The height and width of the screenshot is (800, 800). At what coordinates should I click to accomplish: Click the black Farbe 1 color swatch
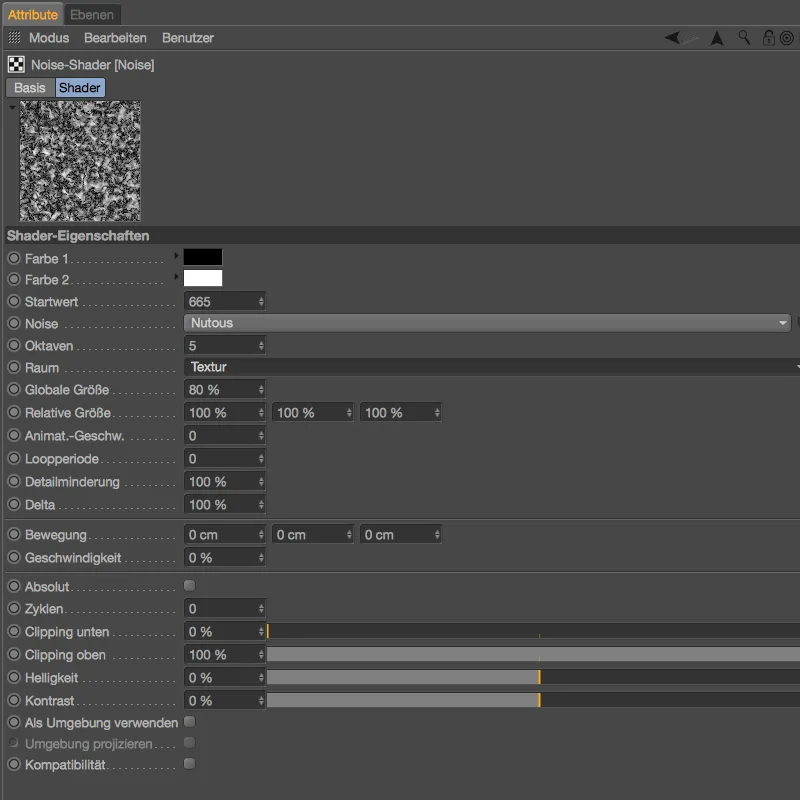pos(203,257)
